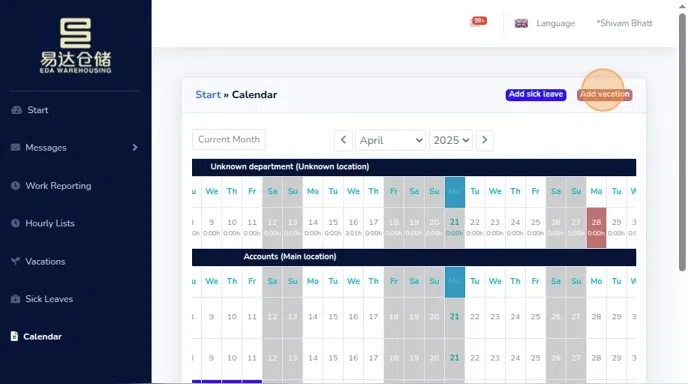
Task: Click the Start dashboard icon in sidebar
Action: point(16,110)
